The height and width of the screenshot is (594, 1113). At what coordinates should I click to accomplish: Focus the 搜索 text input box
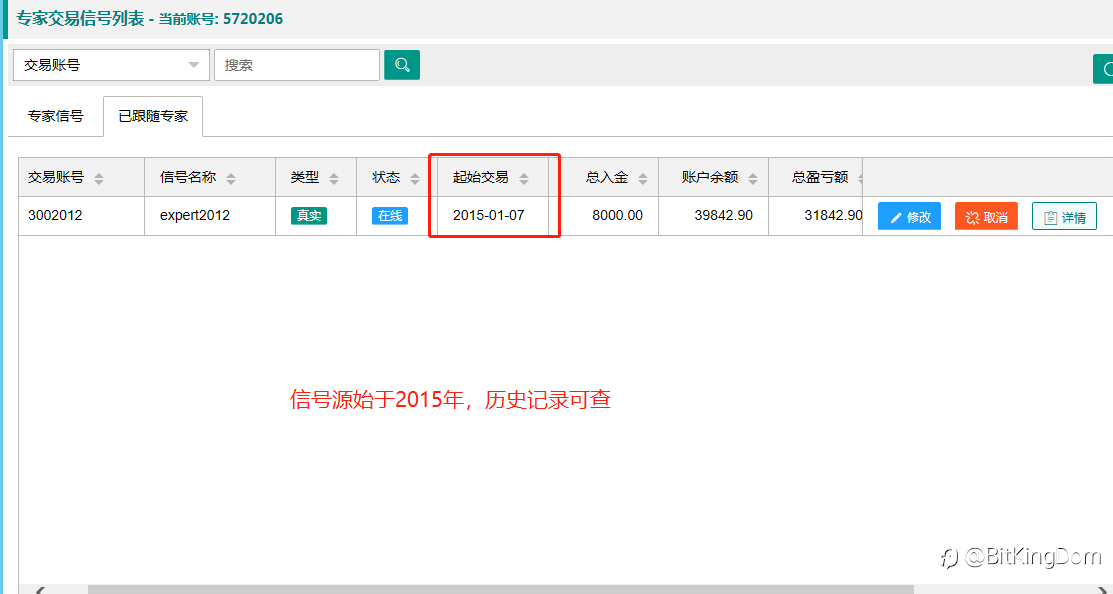coord(297,65)
